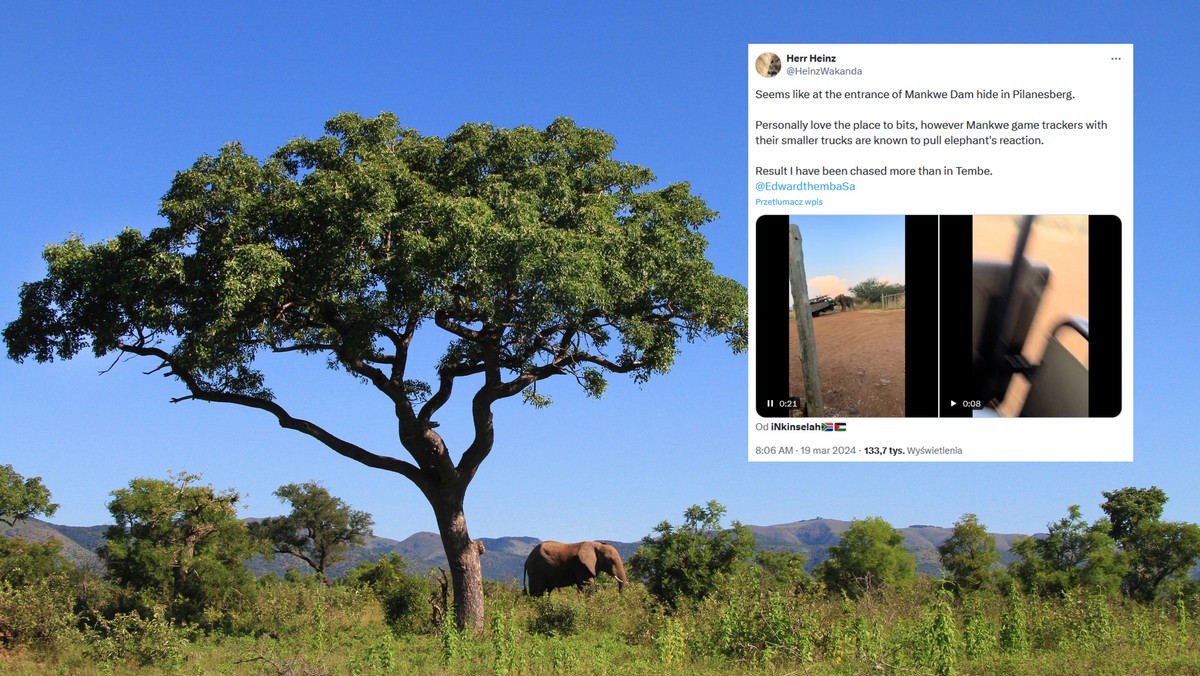Open the tweet's three-dot more options menu

click(x=1115, y=59)
